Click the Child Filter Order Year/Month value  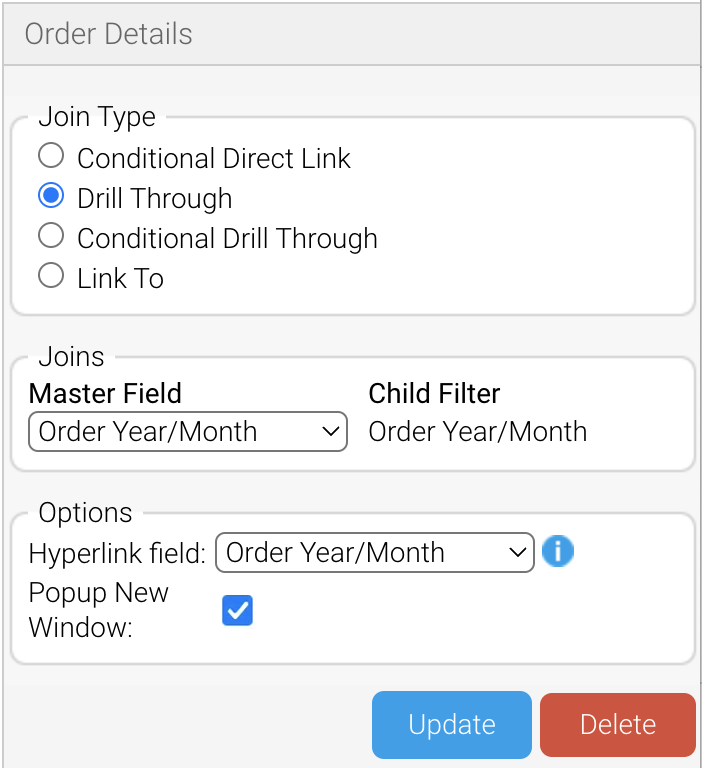478,432
